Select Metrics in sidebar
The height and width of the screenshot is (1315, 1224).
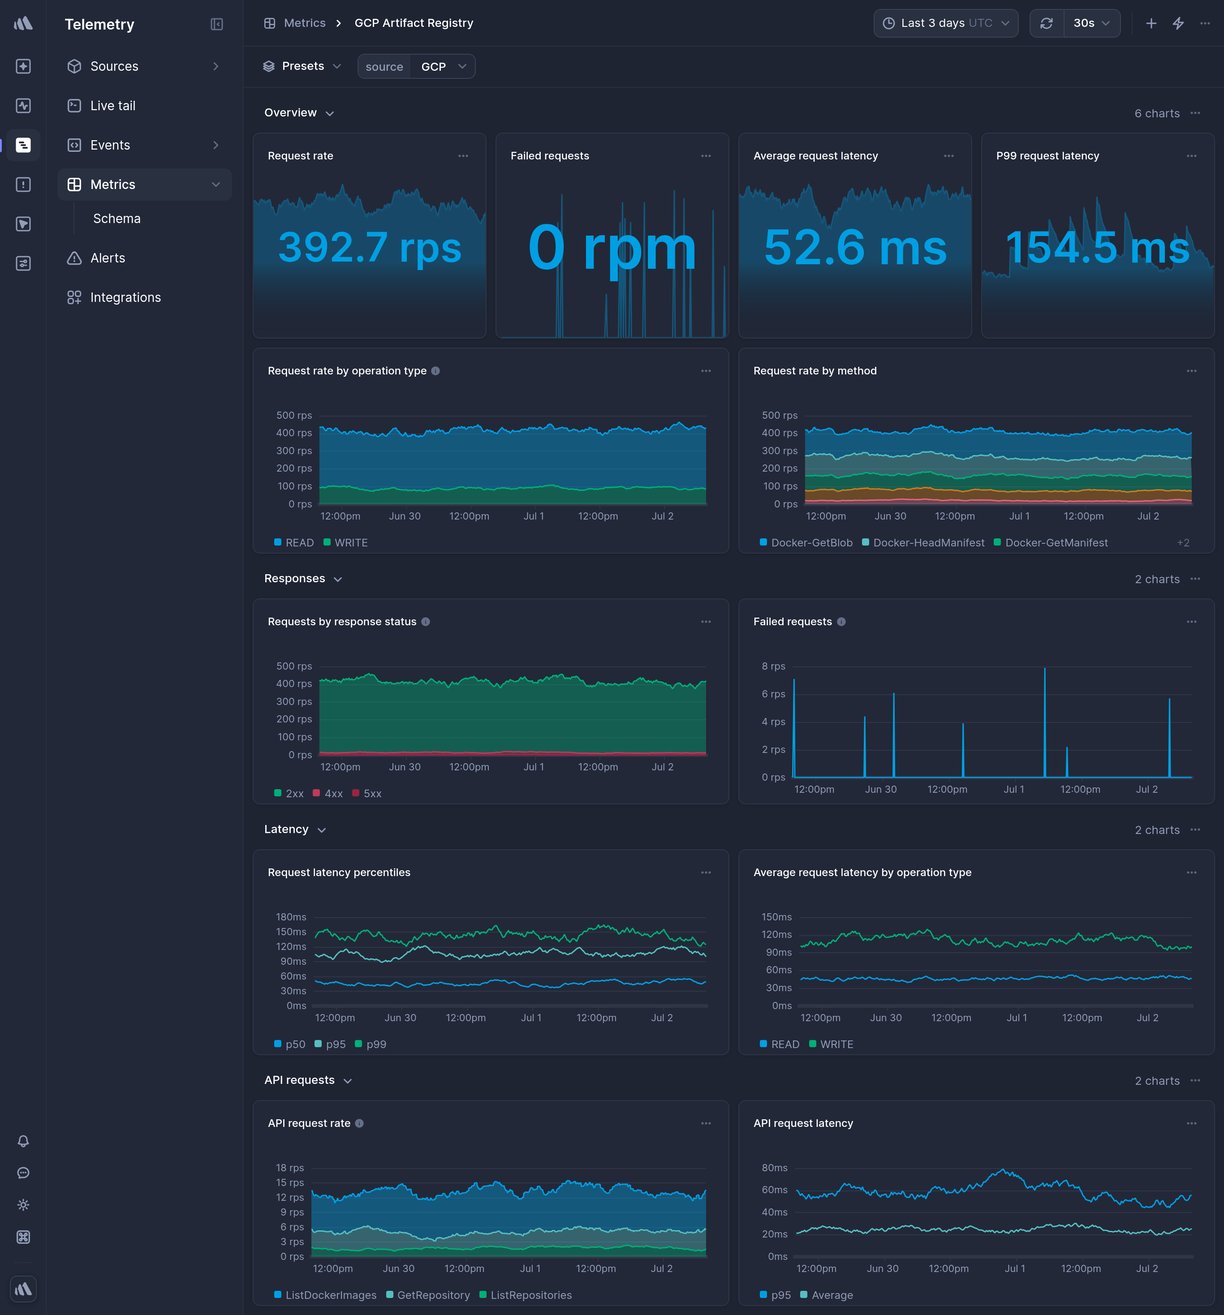(x=144, y=185)
